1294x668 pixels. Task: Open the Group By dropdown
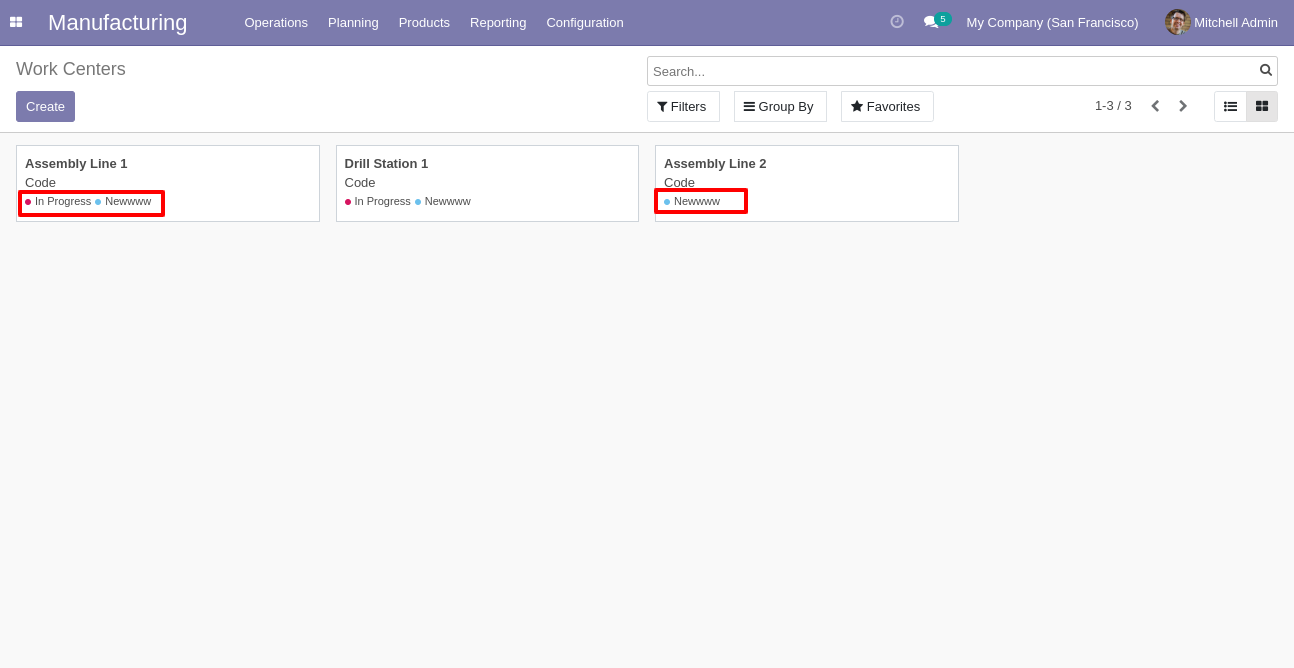pyautogui.click(x=780, y=106)
